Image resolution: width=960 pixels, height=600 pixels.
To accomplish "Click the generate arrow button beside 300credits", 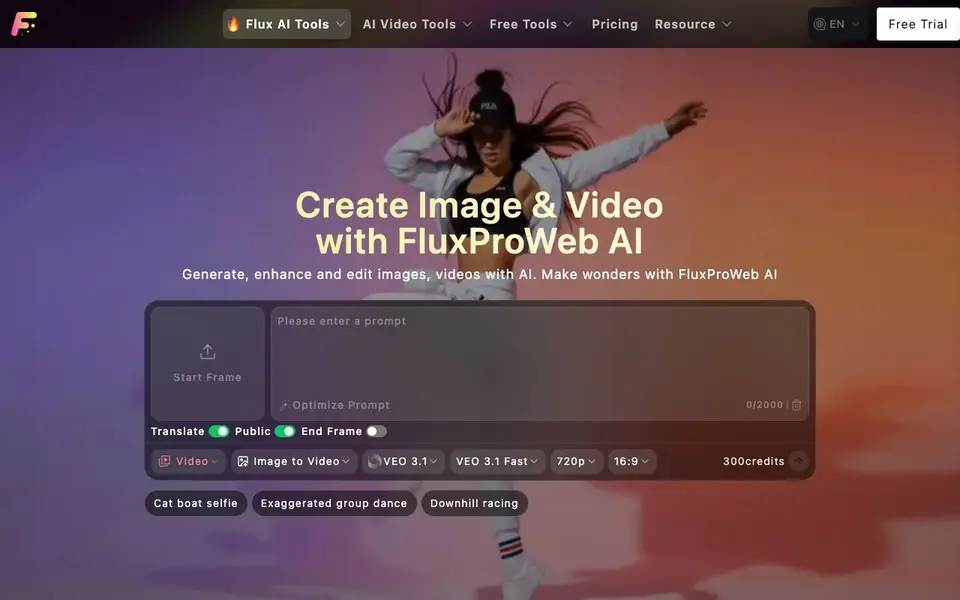I will coord(798,461).
